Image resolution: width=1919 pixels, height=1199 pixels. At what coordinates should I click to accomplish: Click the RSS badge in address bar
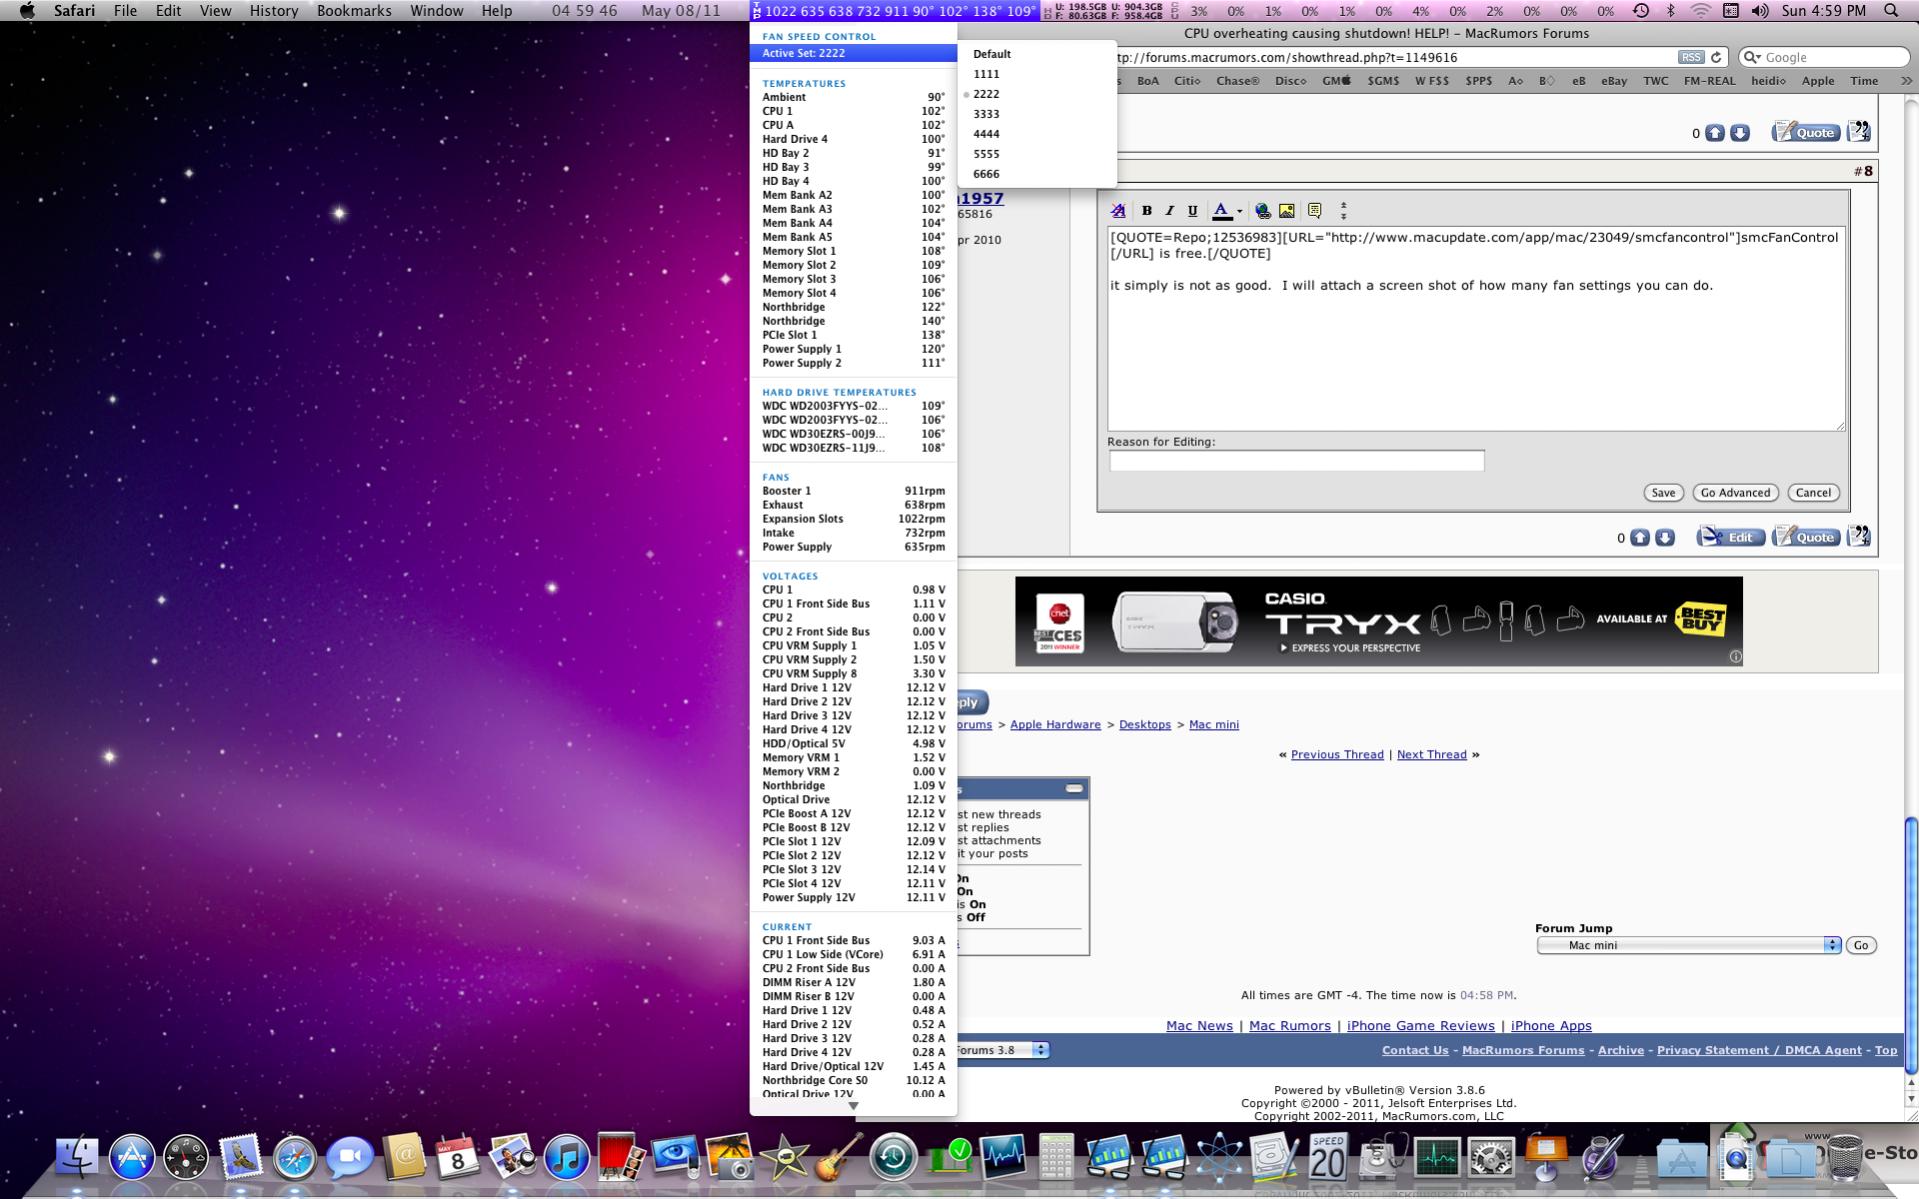tap(1690, 57)
